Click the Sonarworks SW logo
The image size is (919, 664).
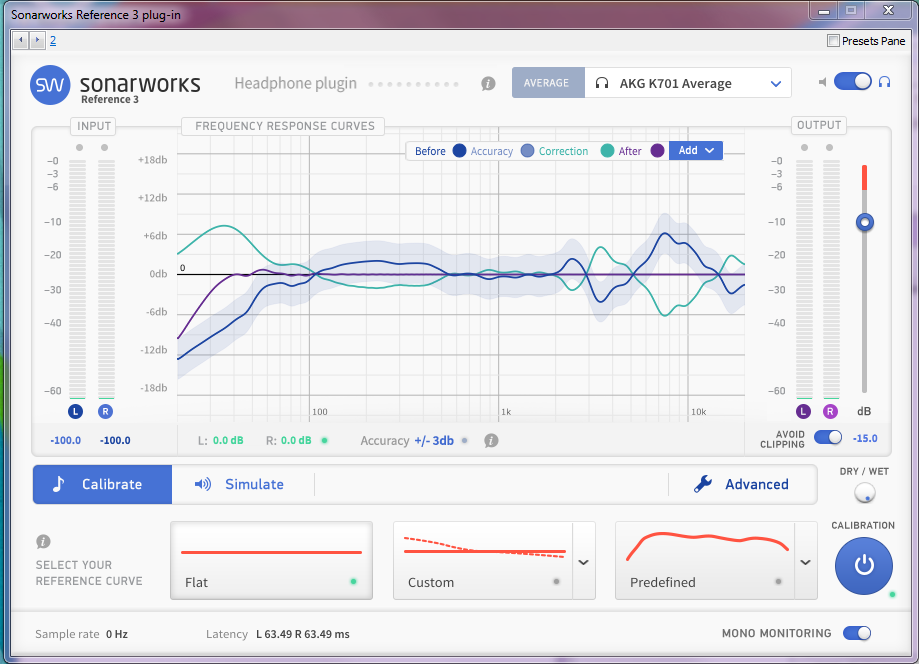(50, 85)
